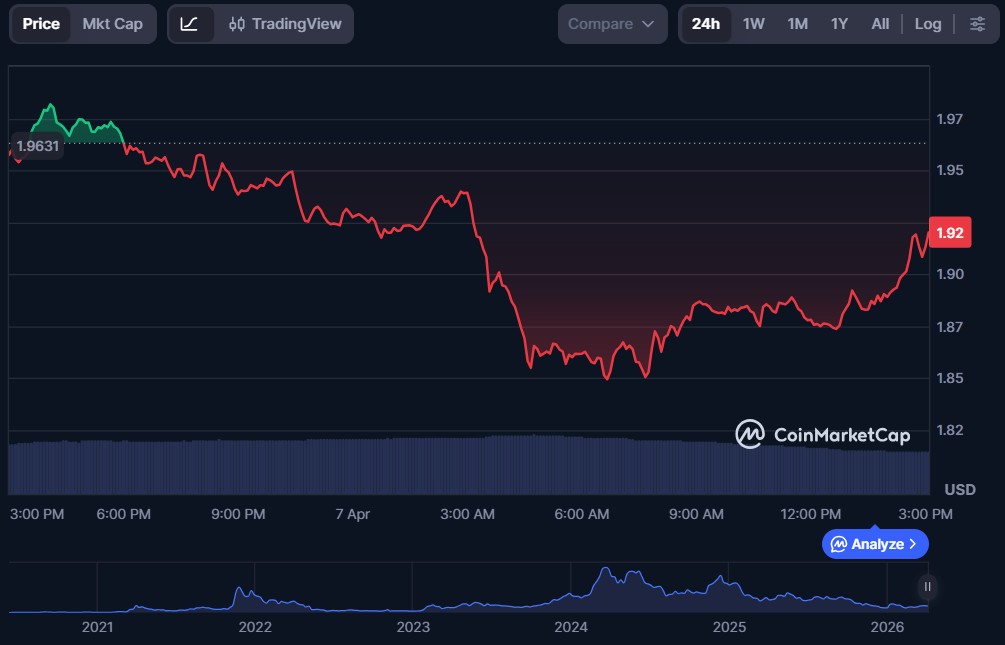The image size is (1005, 645).
Task: Click the mini-chart range handle
Action: [926, 588]
